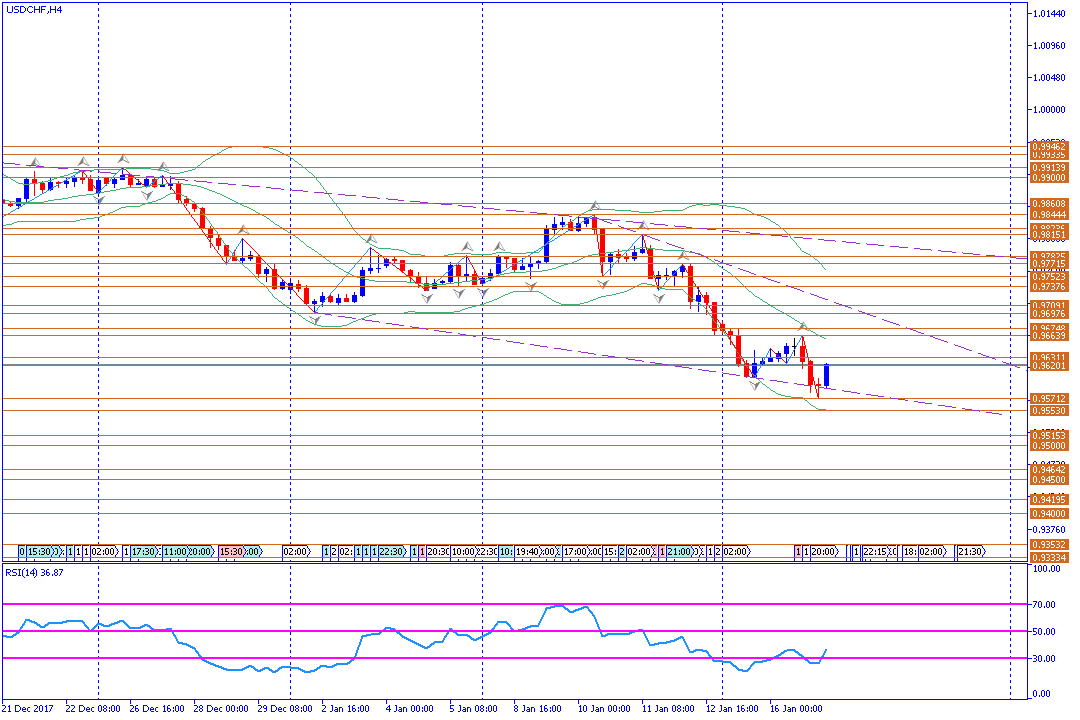Click the 0.97715 price level label
The image size is (1080, 720).
click(1049, 264)
